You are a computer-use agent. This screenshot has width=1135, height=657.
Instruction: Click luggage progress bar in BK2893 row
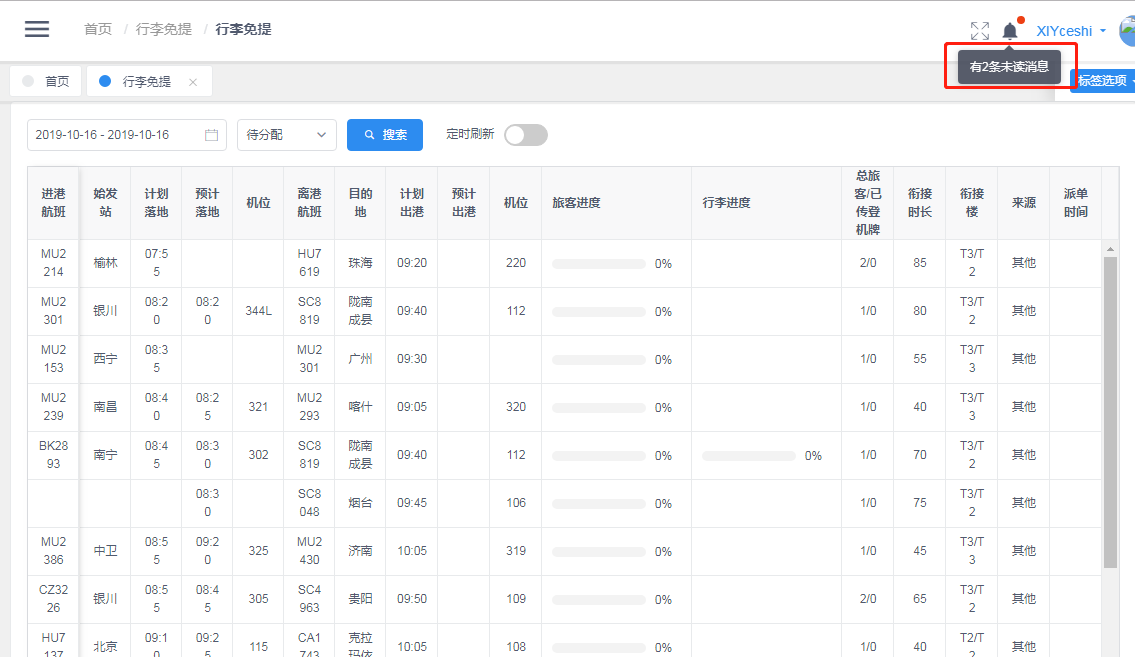pyautogui.click(x=748, y=456)
